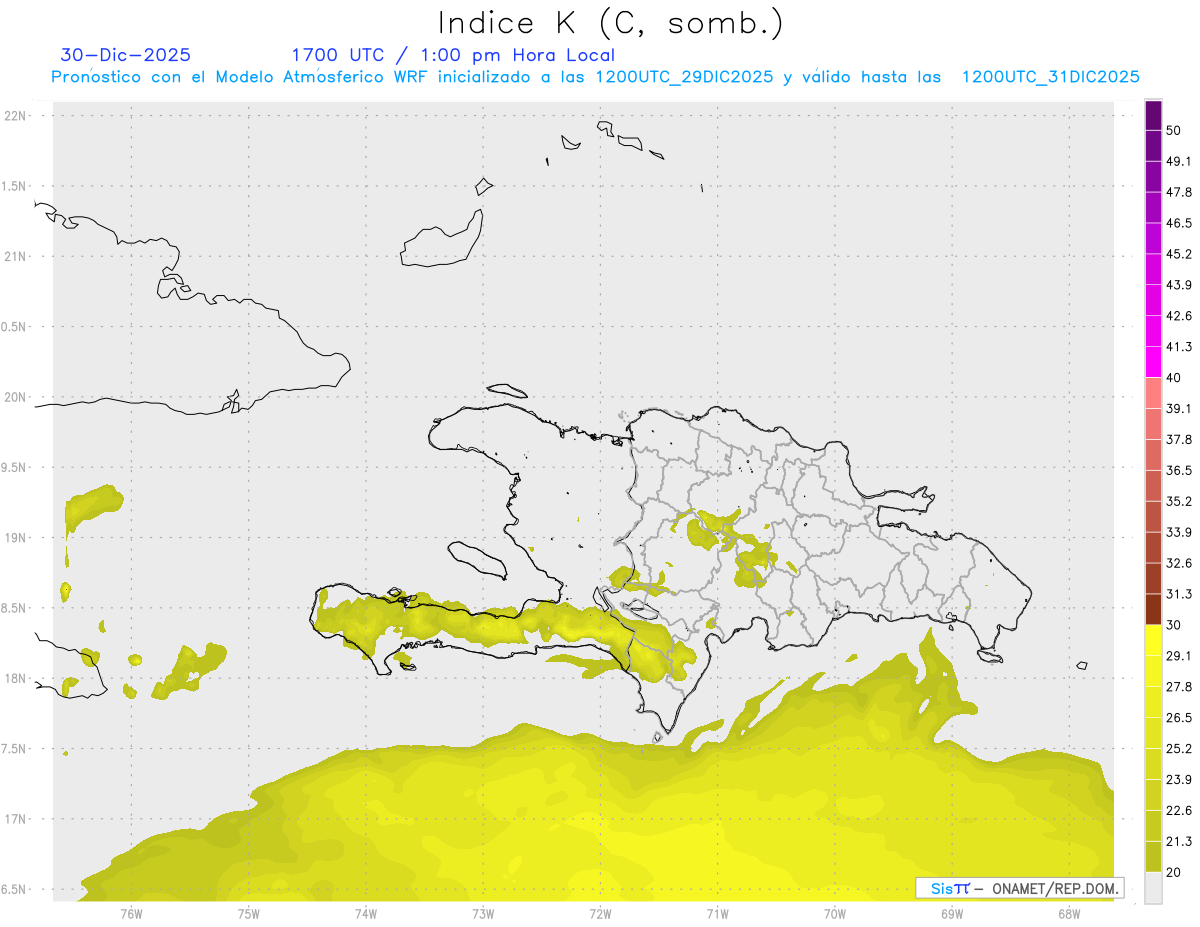Click the salmon 39.1–40 colorbar segment
Screen dimensions: 1200x927
pyautogui.click(x=1153, y=393)
